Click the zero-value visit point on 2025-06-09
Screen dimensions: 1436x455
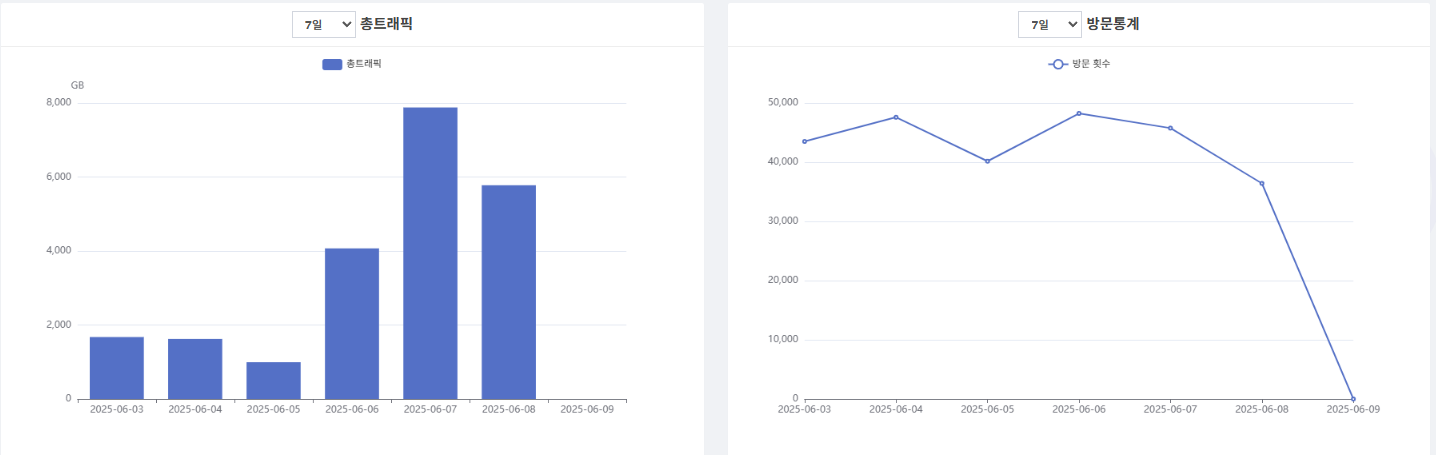[1353, 398]
